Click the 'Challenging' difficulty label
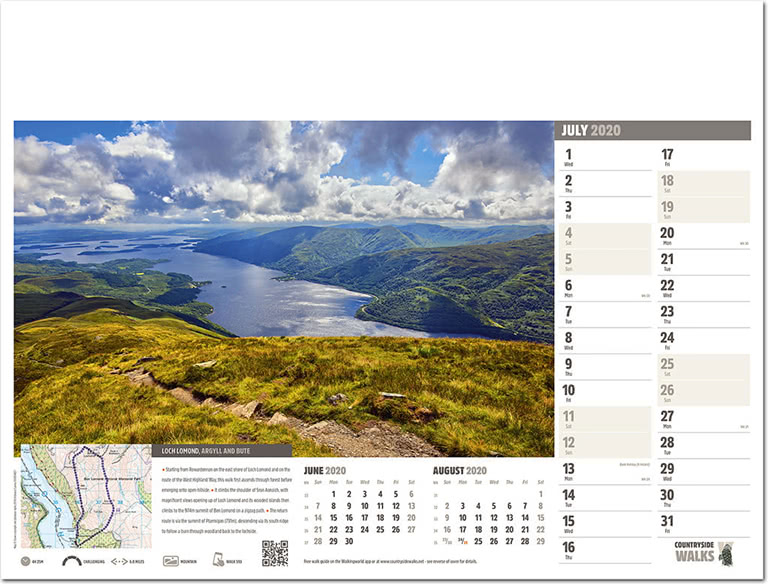This screenshot has width=768, height=584. click(x=94, y=561)
